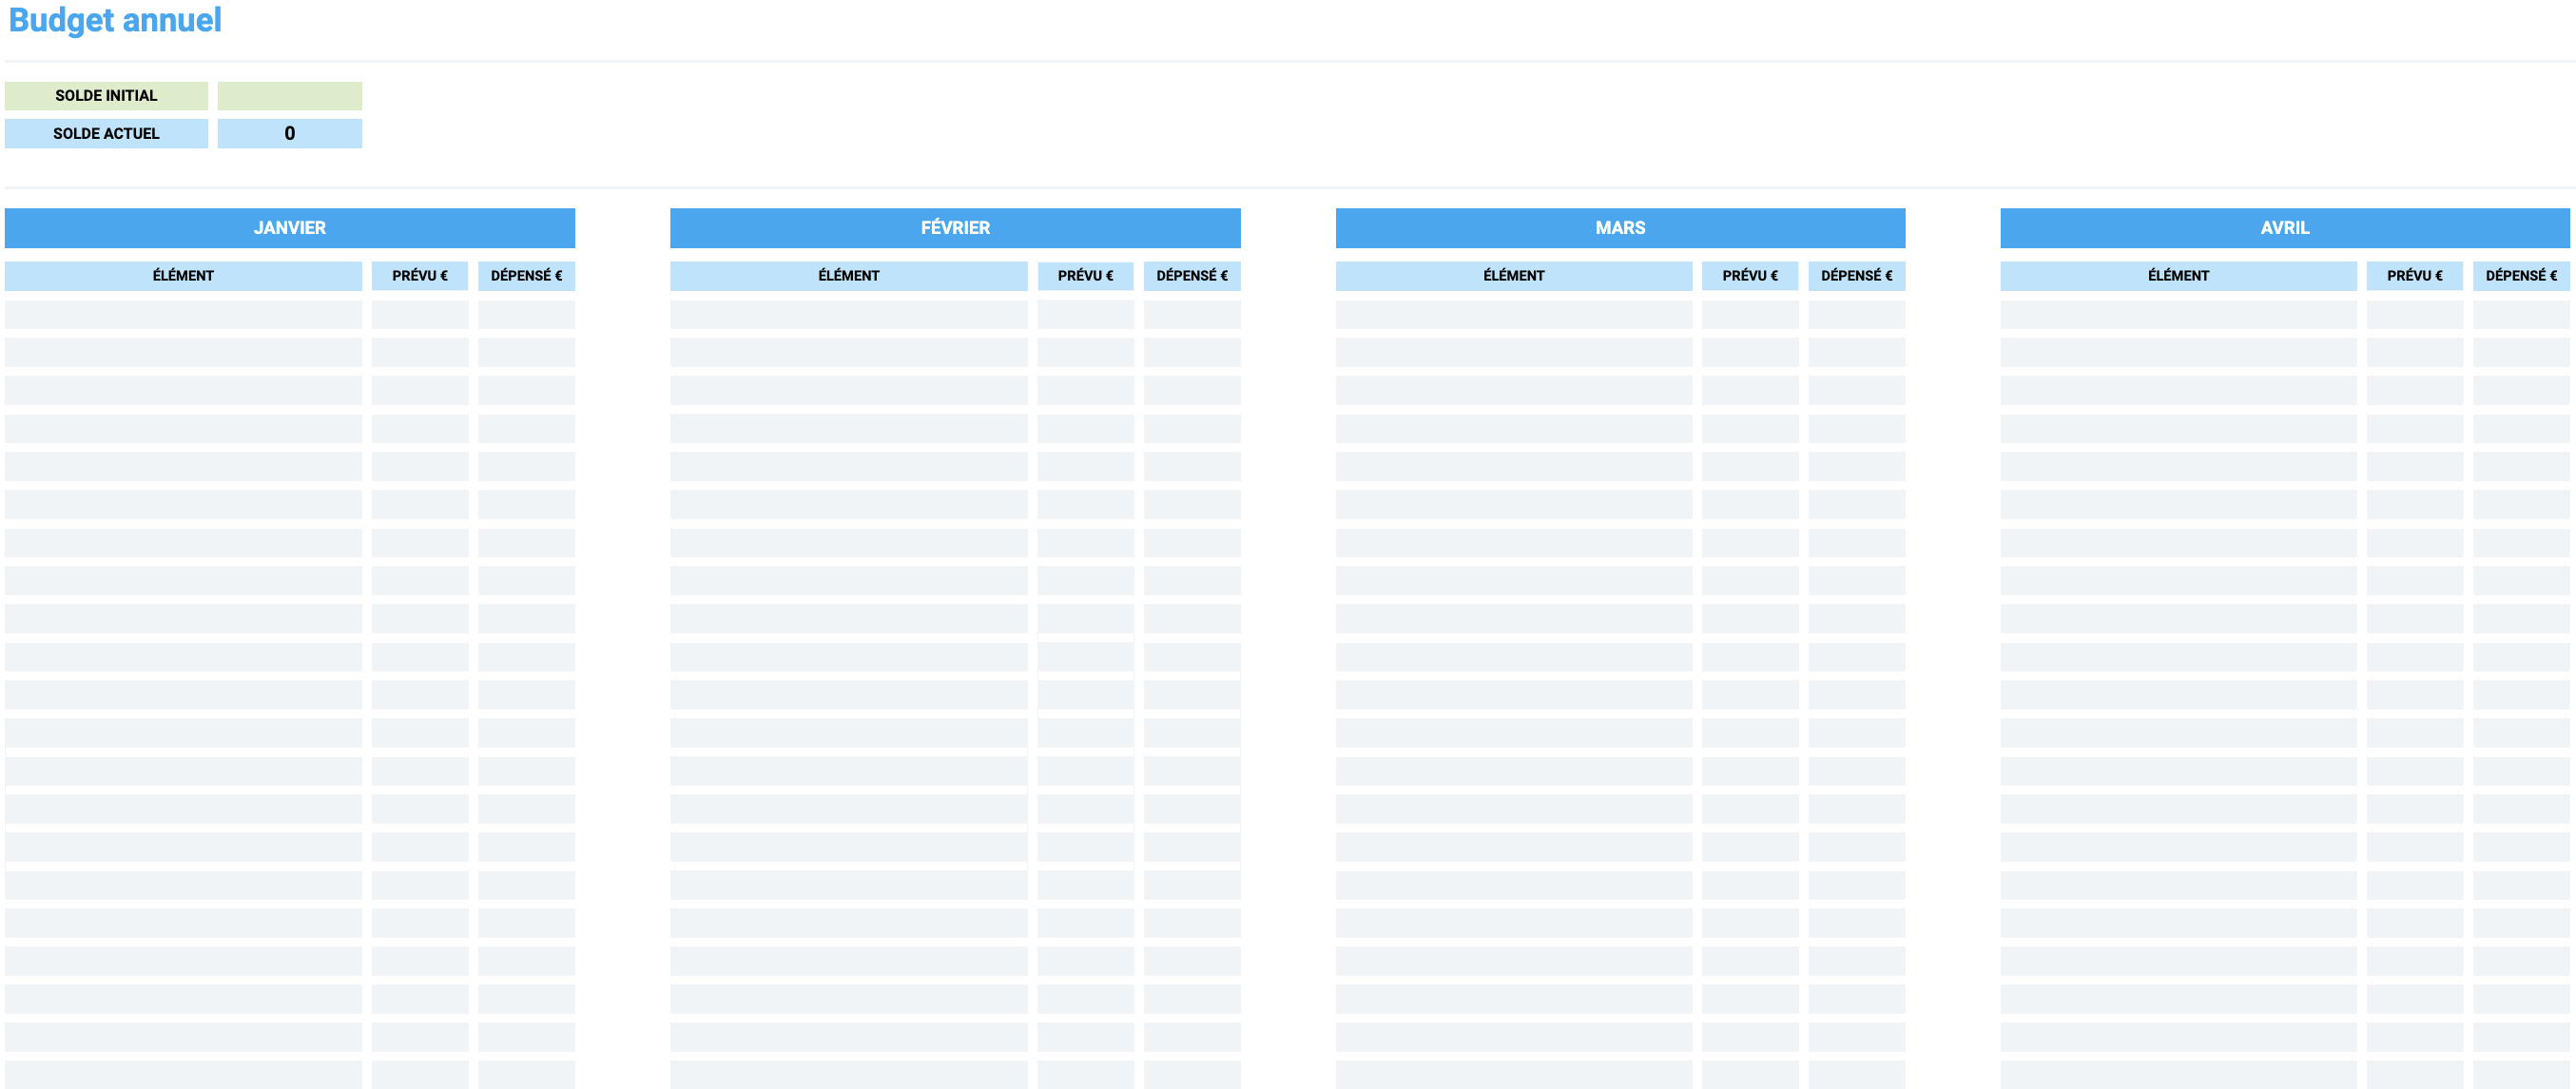Click the empty SOLDE INITIAL value field

[x=290, y=96]
